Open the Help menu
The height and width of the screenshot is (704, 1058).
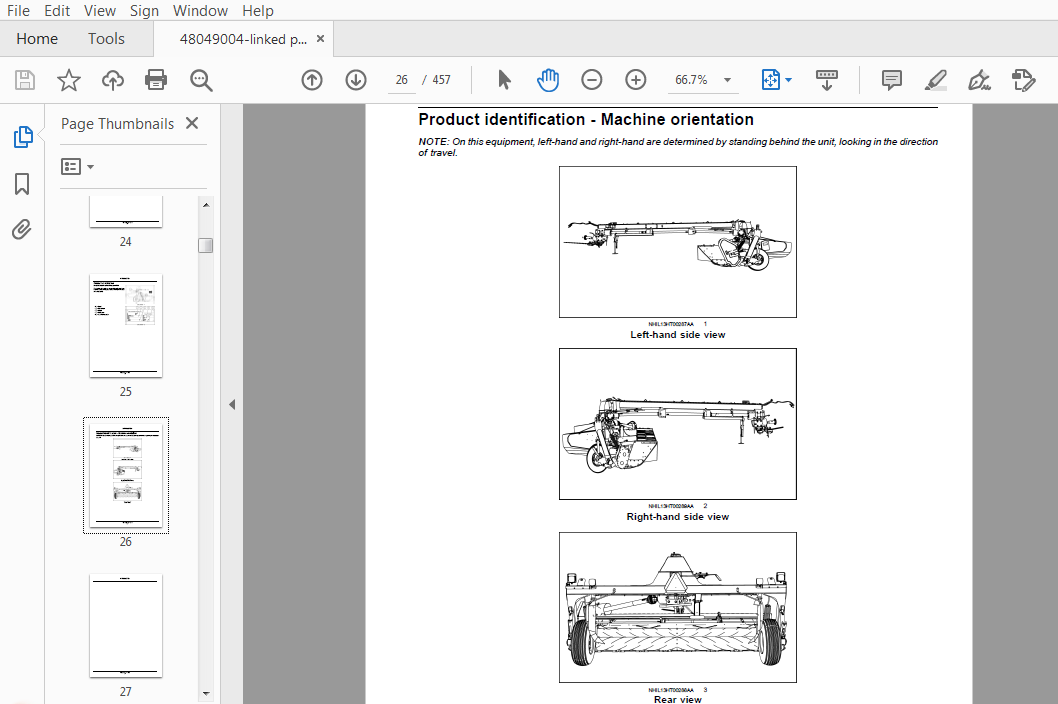point(258,11)
